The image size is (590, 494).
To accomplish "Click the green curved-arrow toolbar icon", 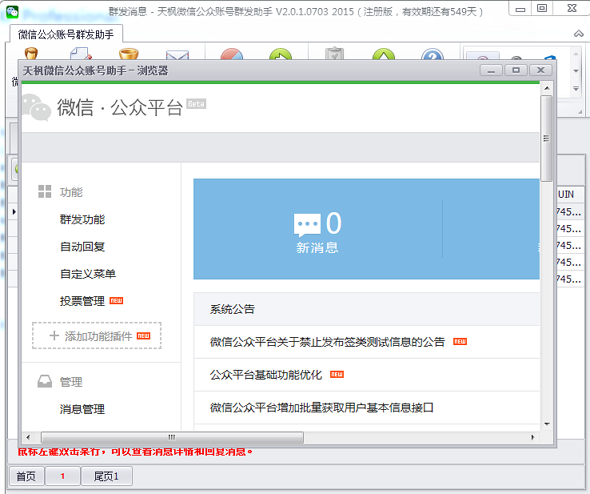I will 280,55.
